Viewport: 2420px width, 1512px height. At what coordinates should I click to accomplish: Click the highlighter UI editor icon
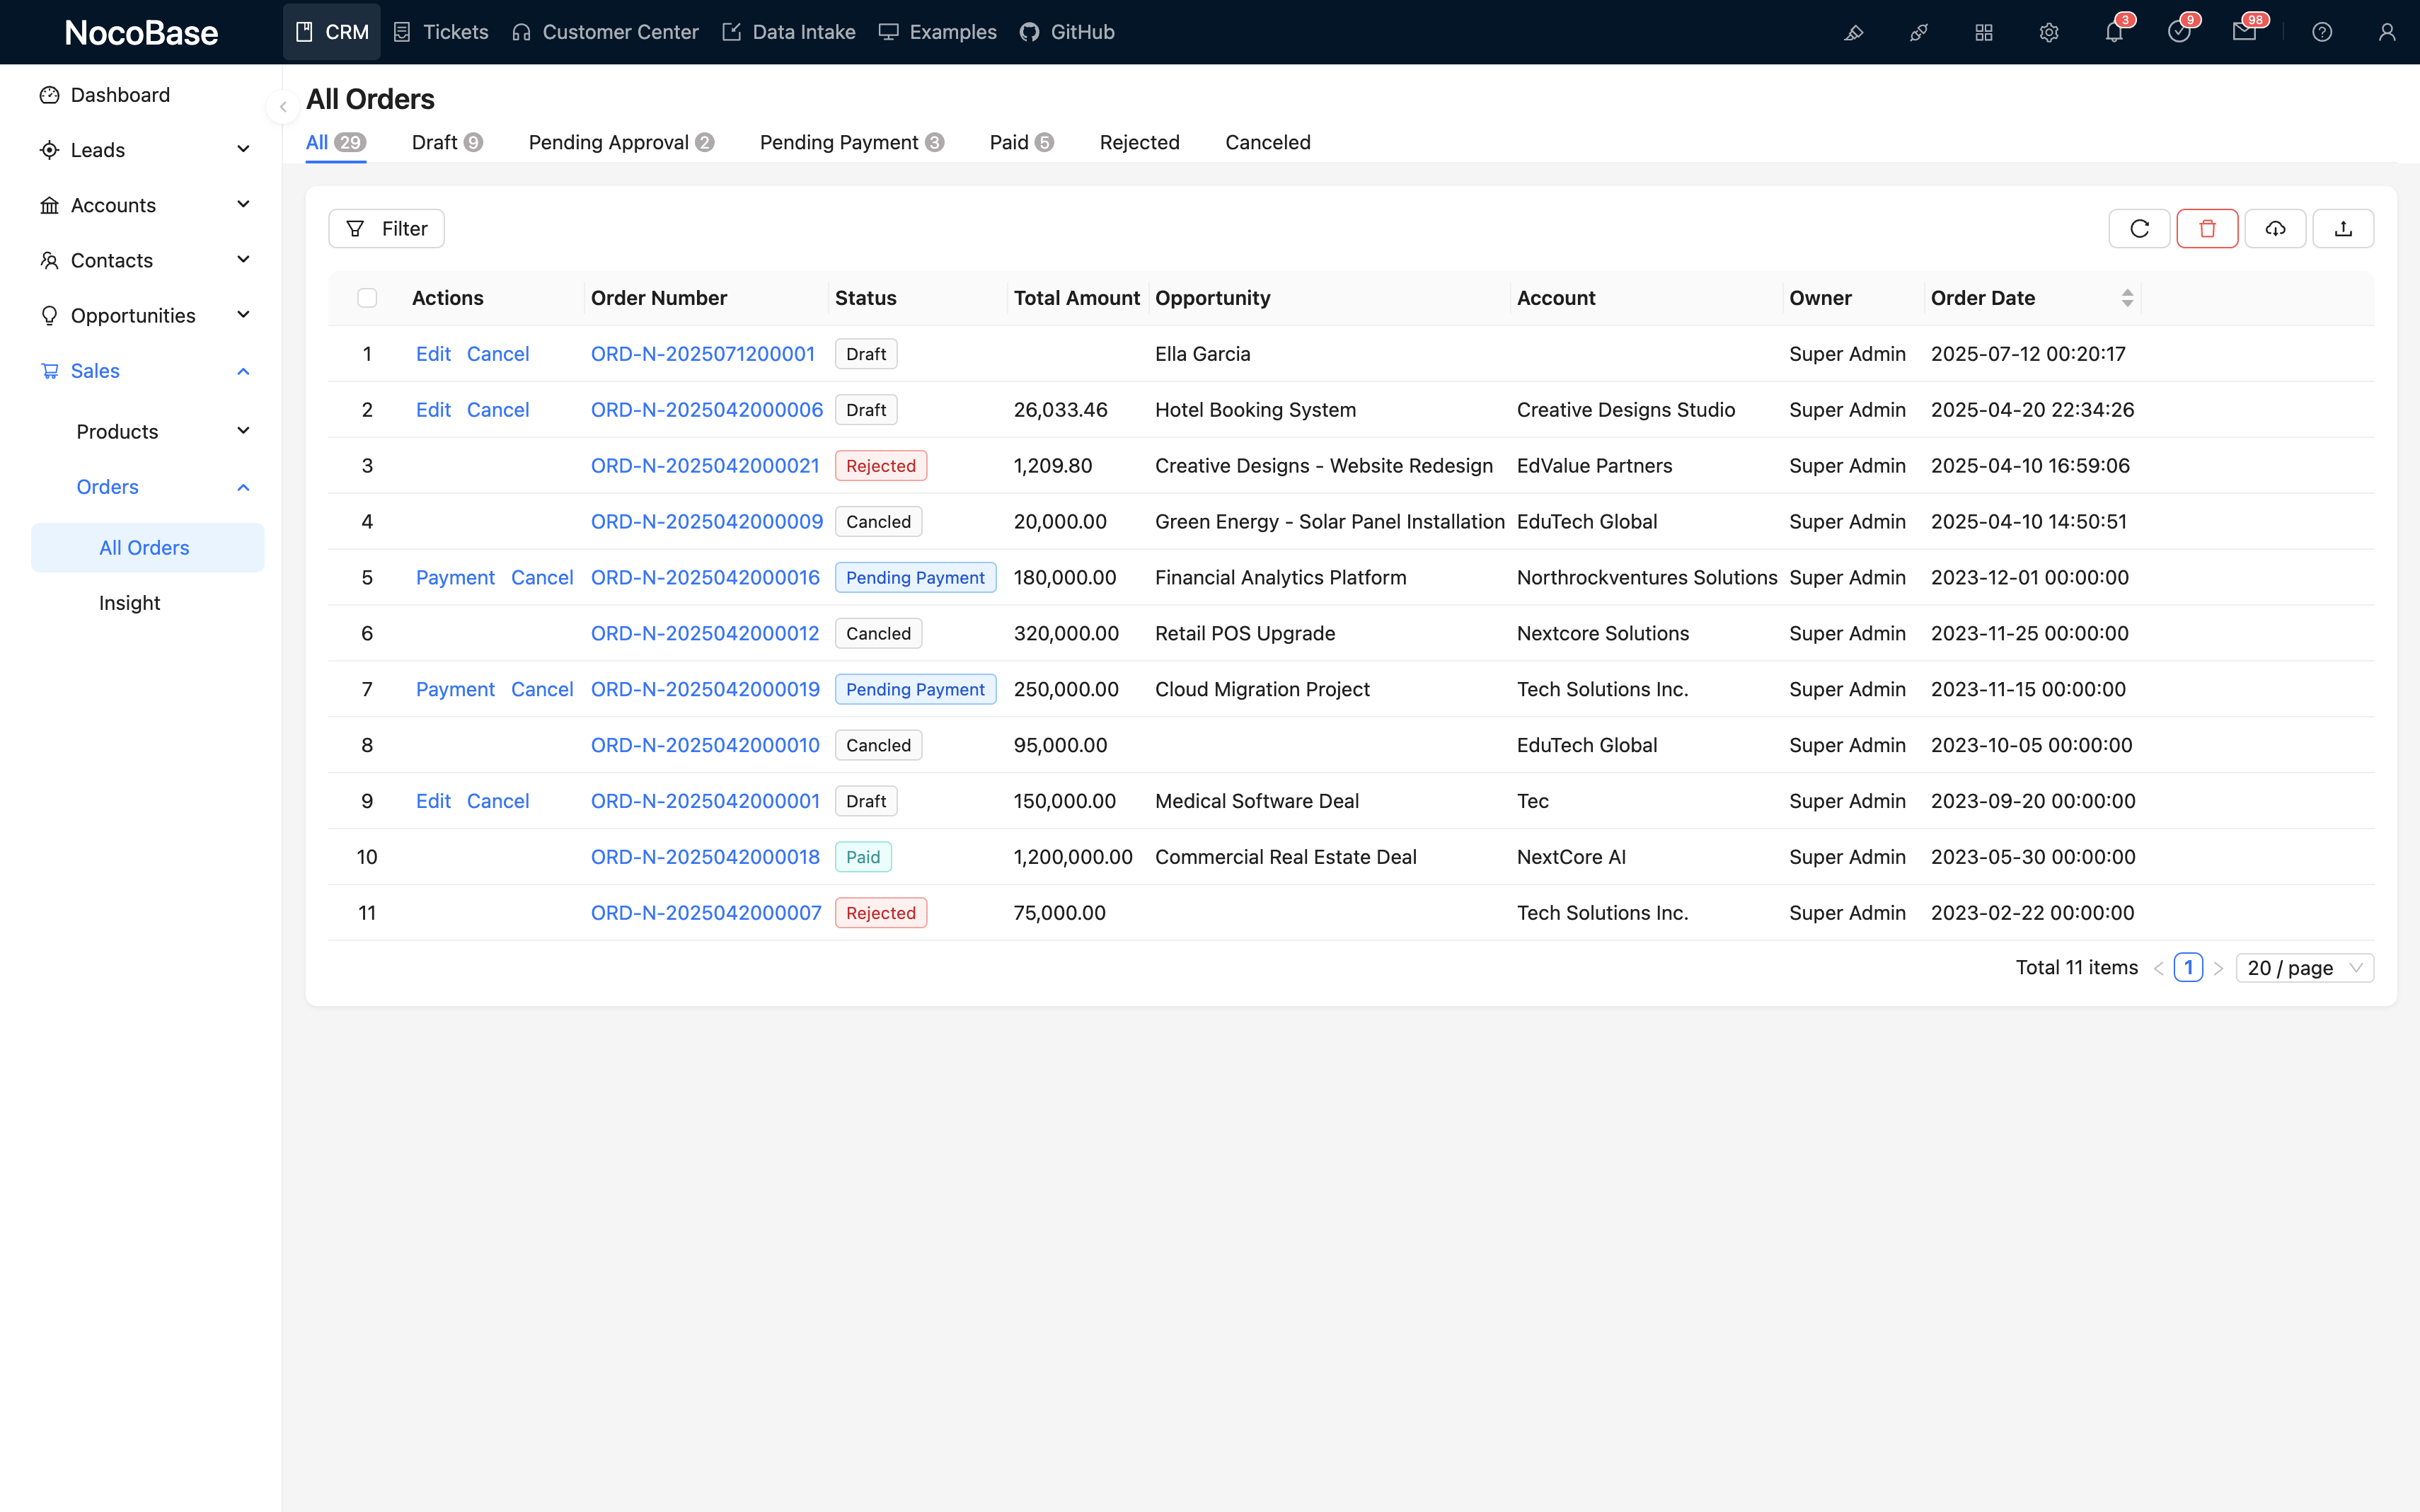click(x=1854, y=32)
